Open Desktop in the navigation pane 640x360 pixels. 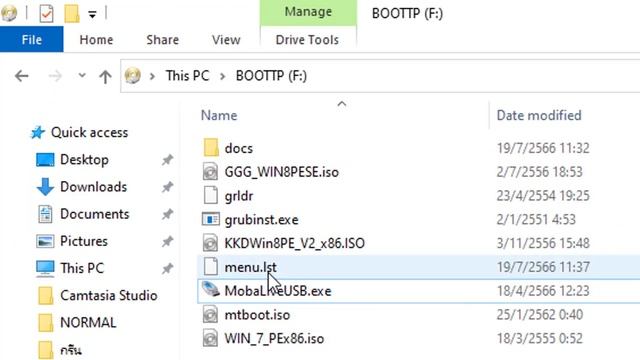pos(84,159)
